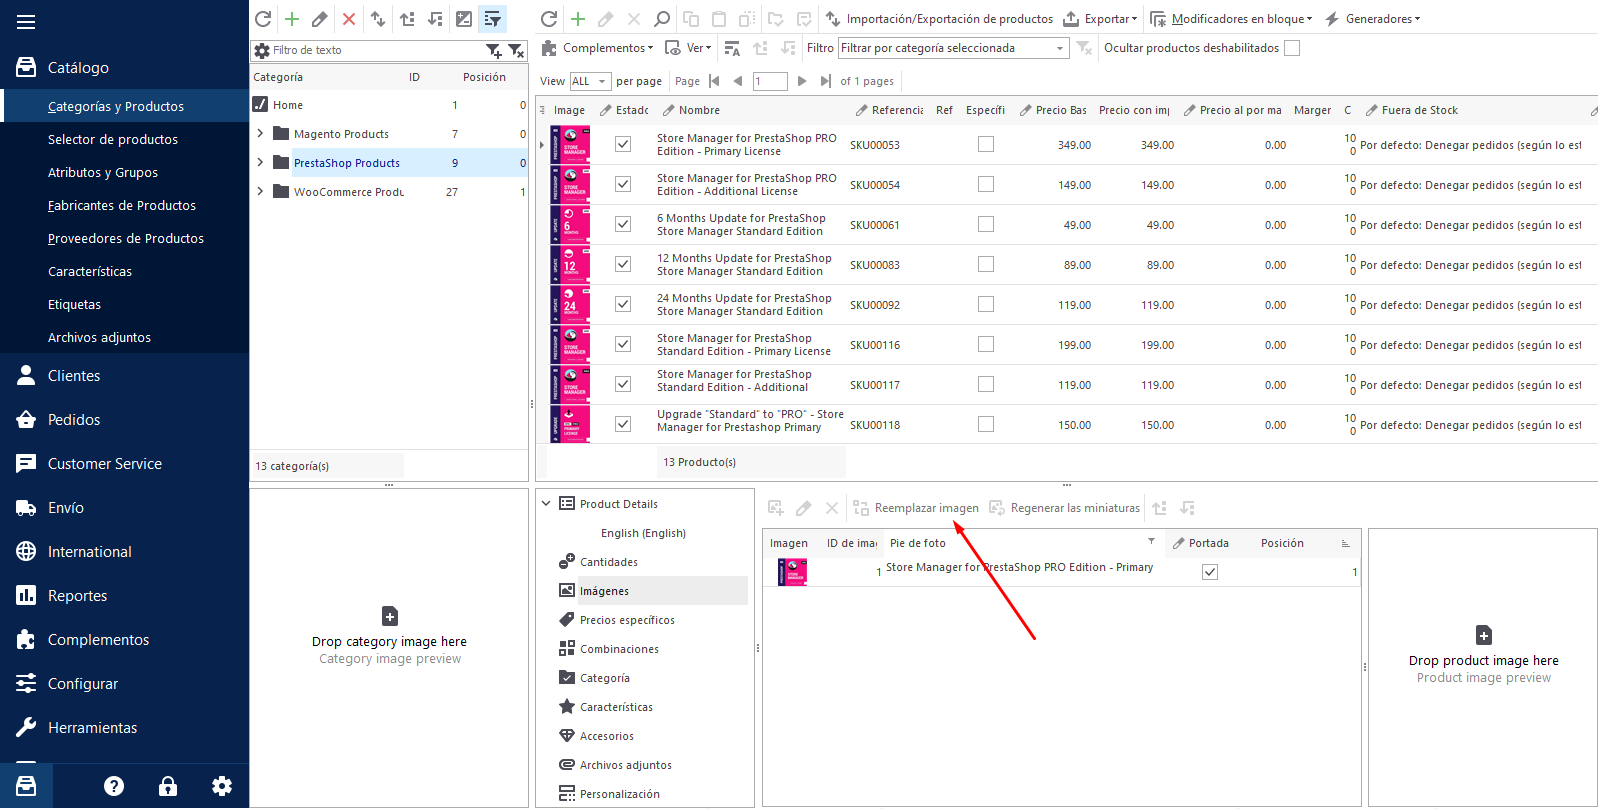The width and height of the screenshot is (1598, 809).
Task: Check the Específi checkbox for SKU00116
Action: (986, 344)
